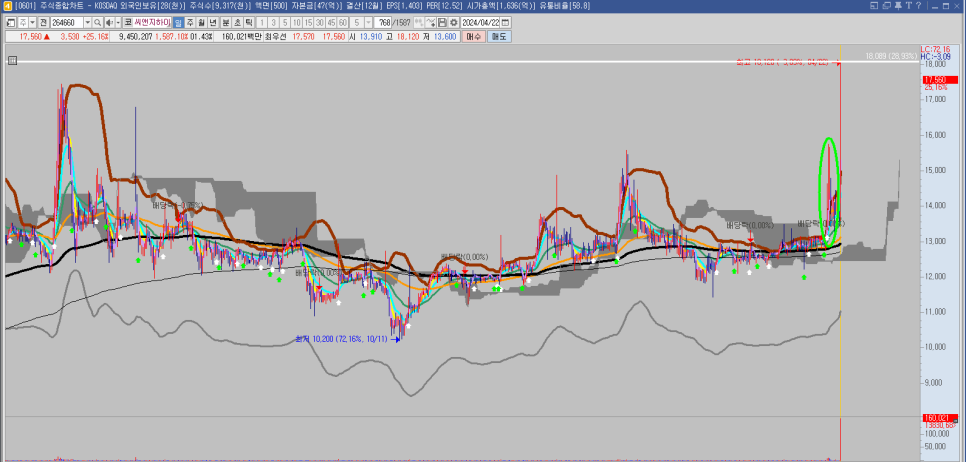This screenshot has width=966, height=462.
Task: Click the red 160,021 volume tag on axis
Action: click(x=938, y=418)
